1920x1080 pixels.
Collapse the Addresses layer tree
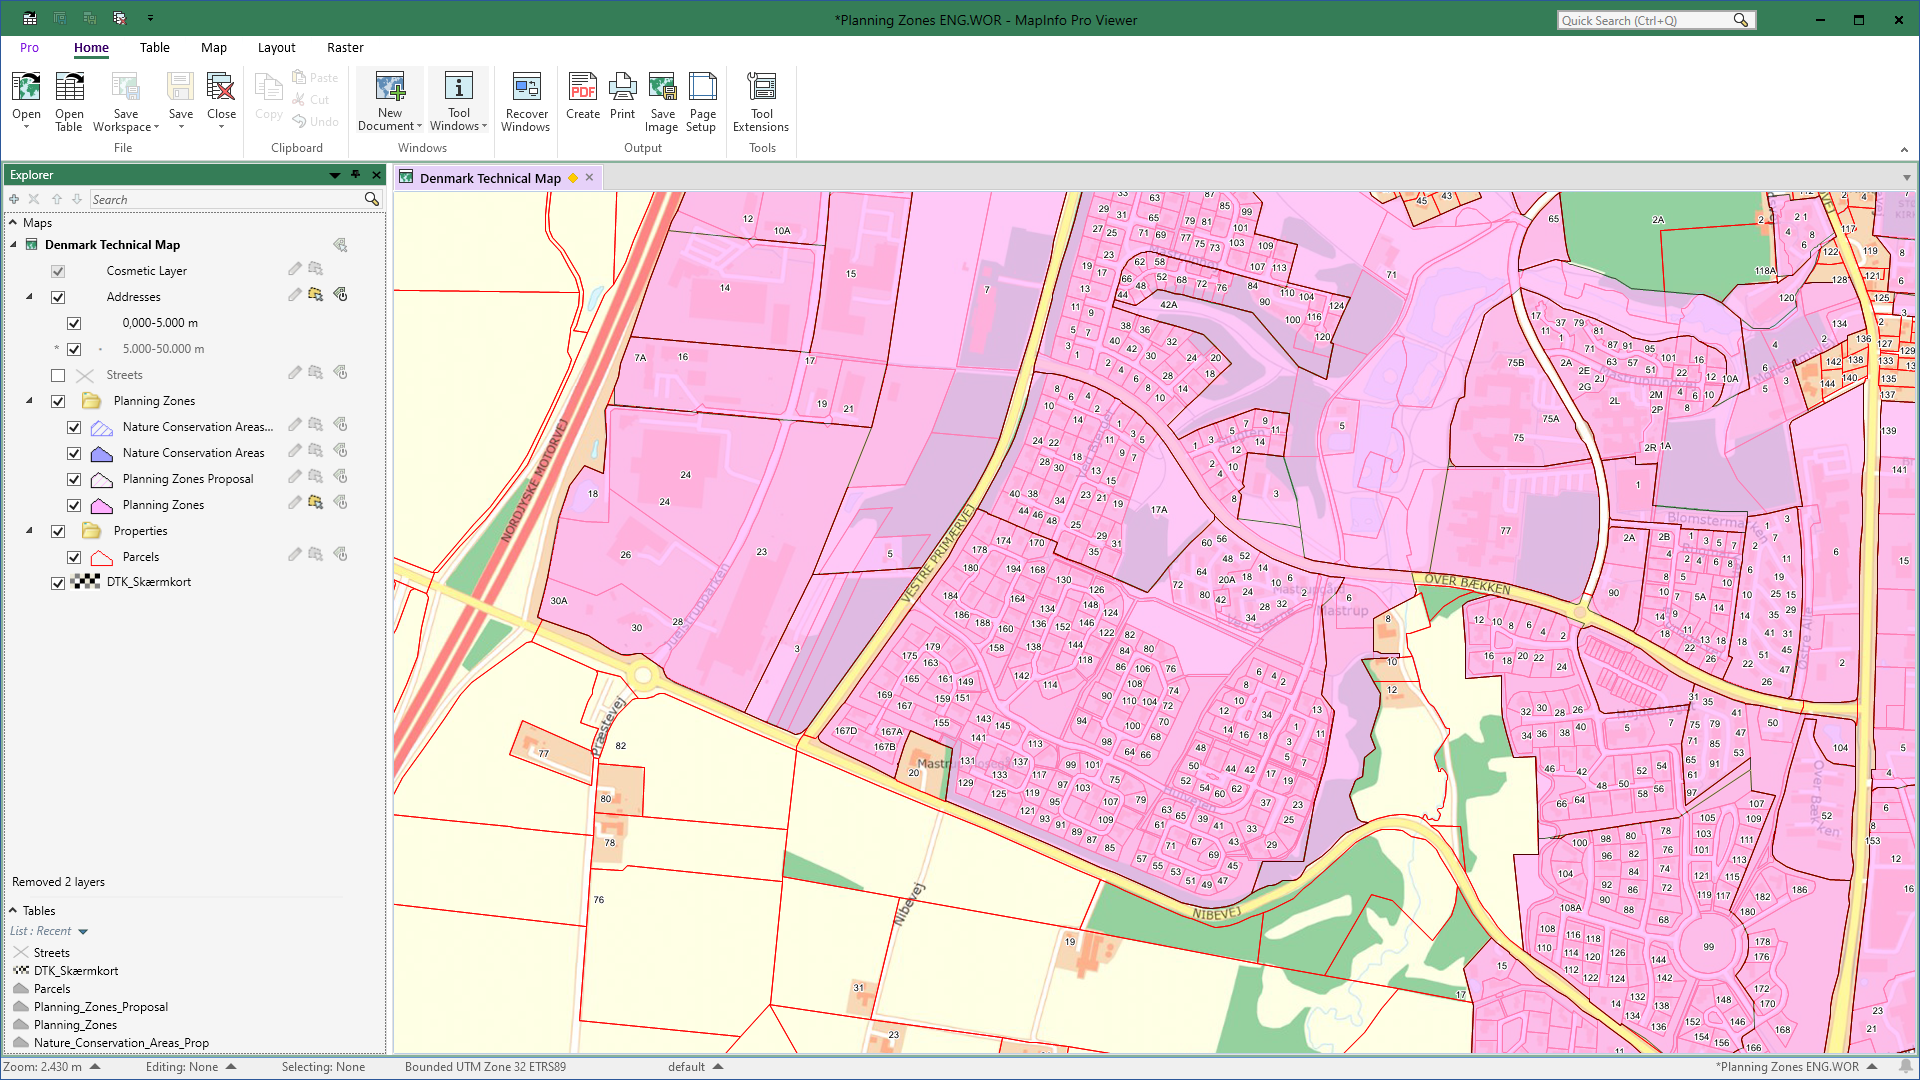(28, 297)
